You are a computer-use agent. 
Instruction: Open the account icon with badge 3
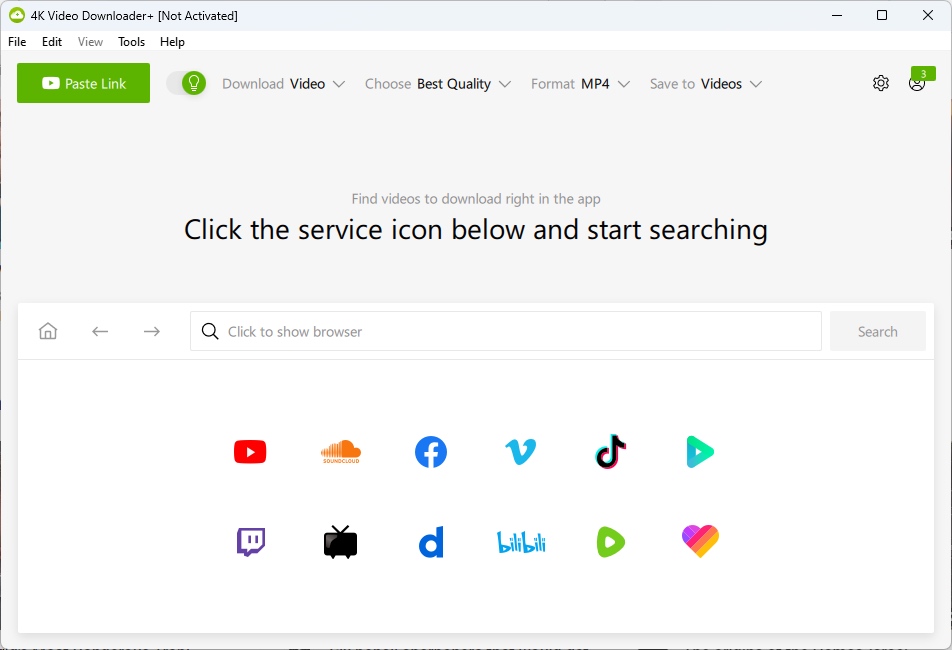pyautogui.click(x=917, y=84)
